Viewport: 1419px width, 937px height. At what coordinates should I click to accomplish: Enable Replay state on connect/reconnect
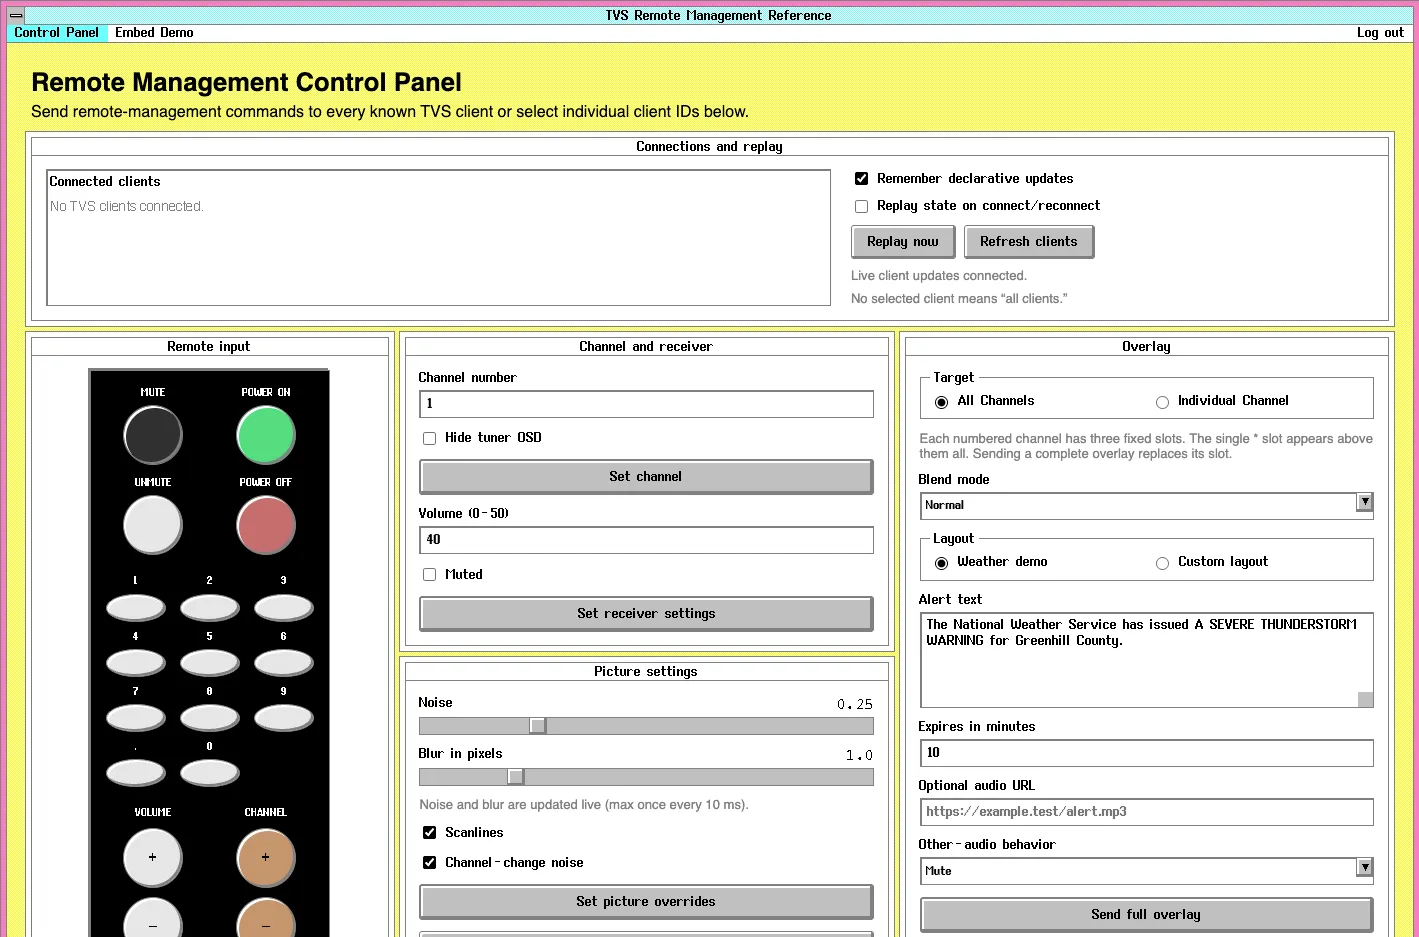pos(861,206)
